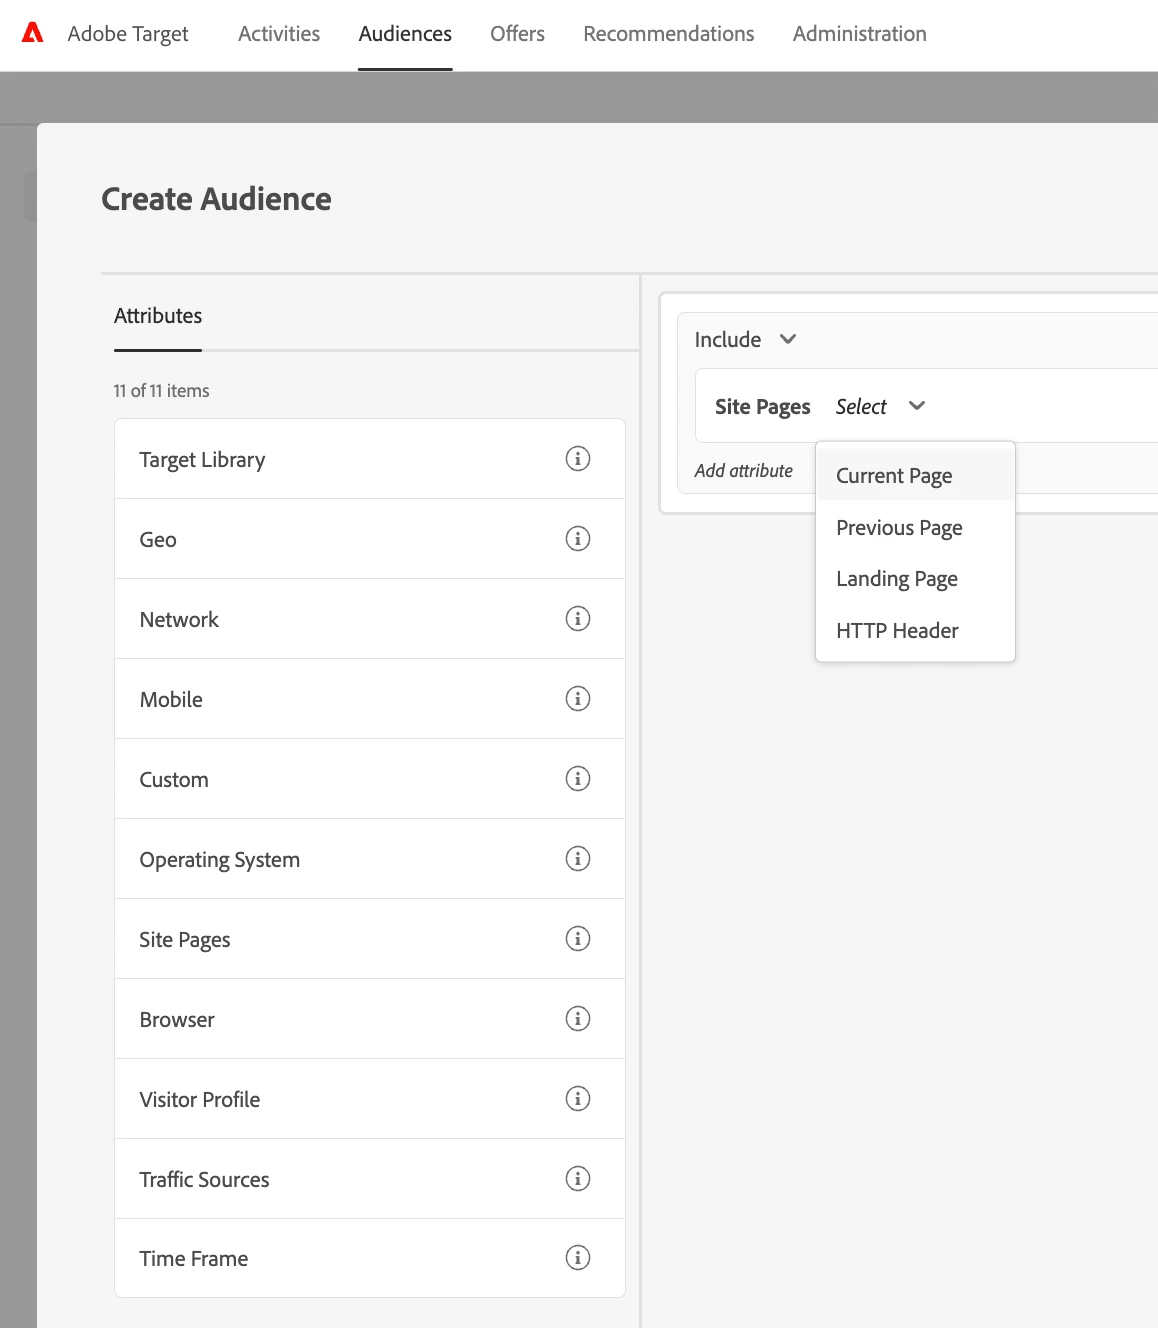Click the Add attribute placeholder

[744, 471]
